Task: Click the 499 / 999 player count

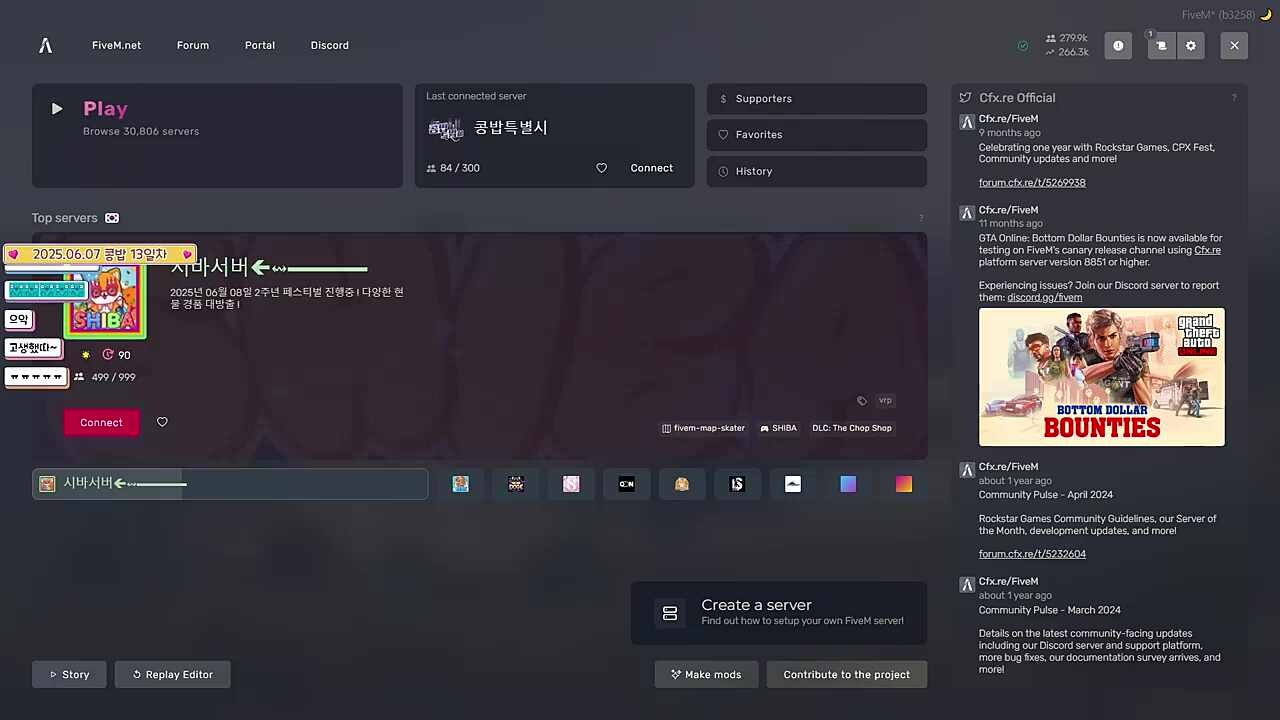Action: pyautogui.click(x=113, y=377)
